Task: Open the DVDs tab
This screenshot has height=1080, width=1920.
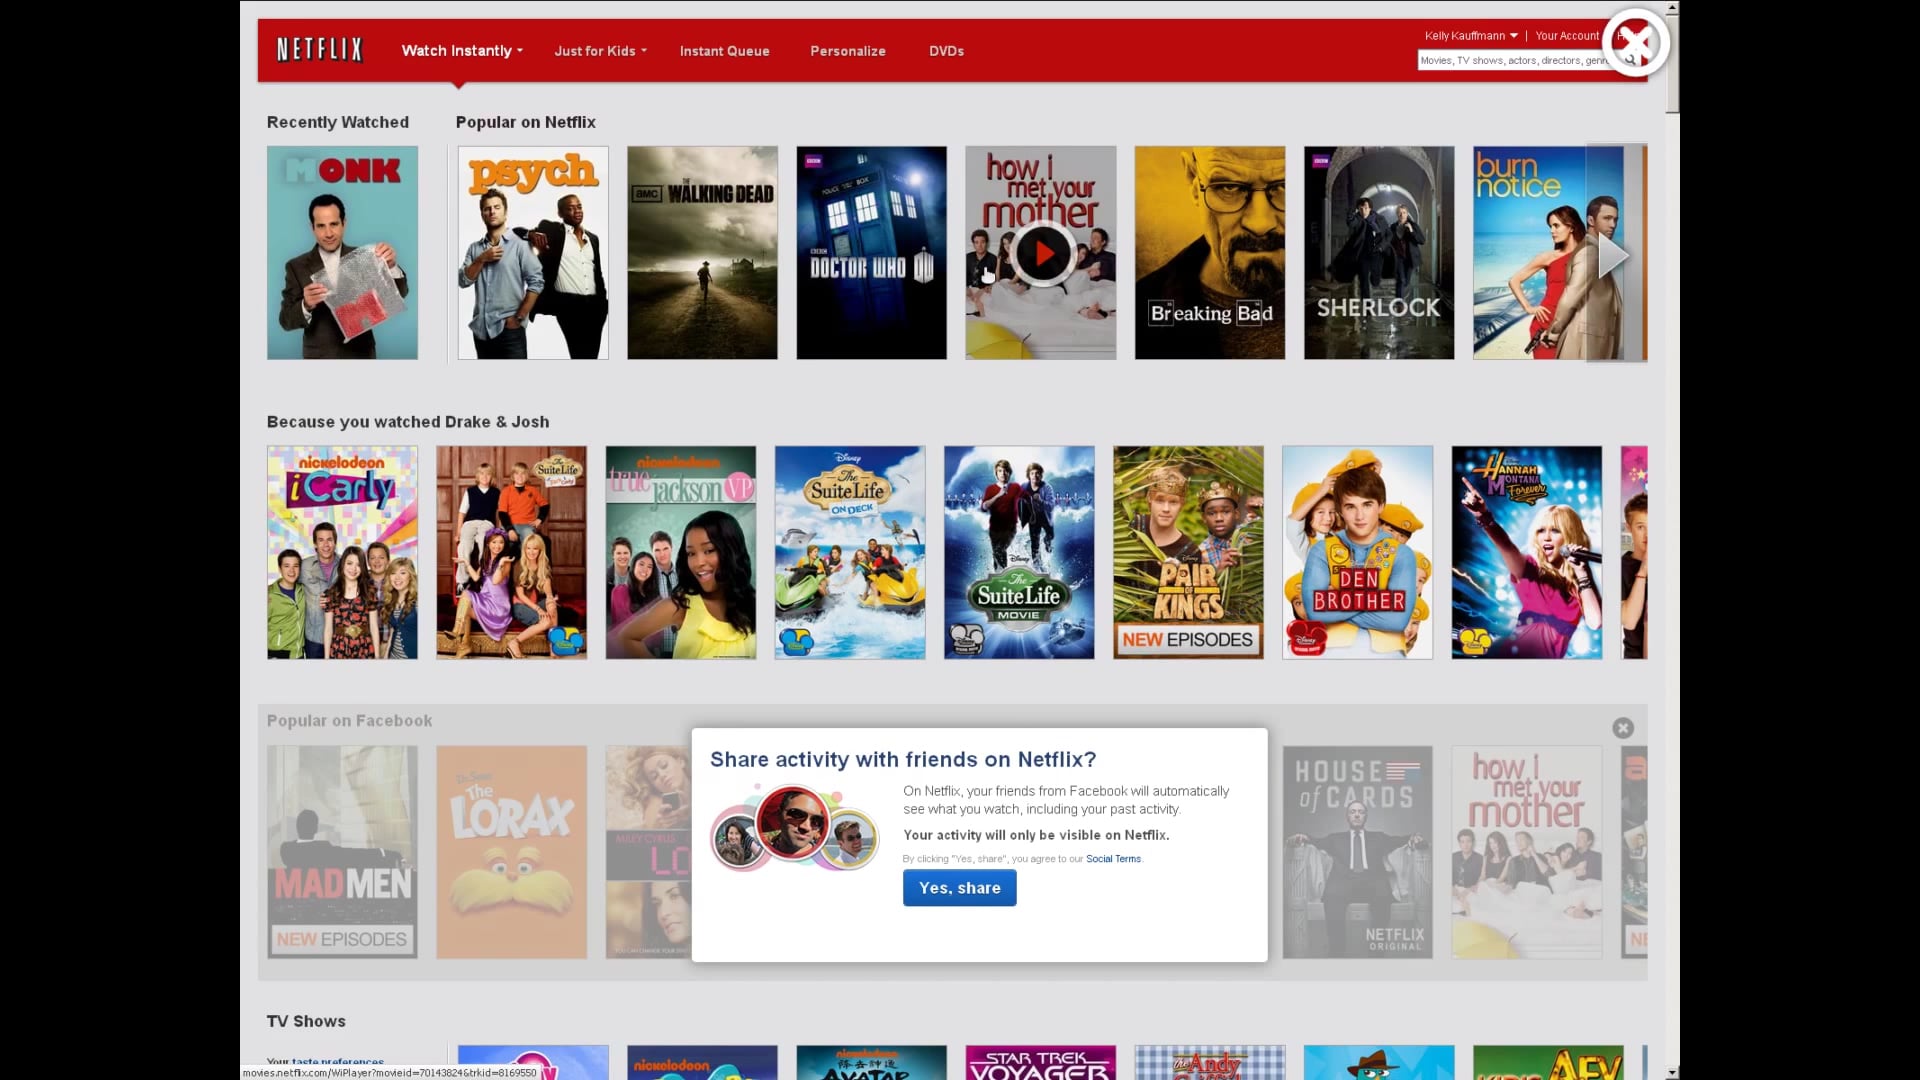Action: pyautogui.click(x=946, y=51)
